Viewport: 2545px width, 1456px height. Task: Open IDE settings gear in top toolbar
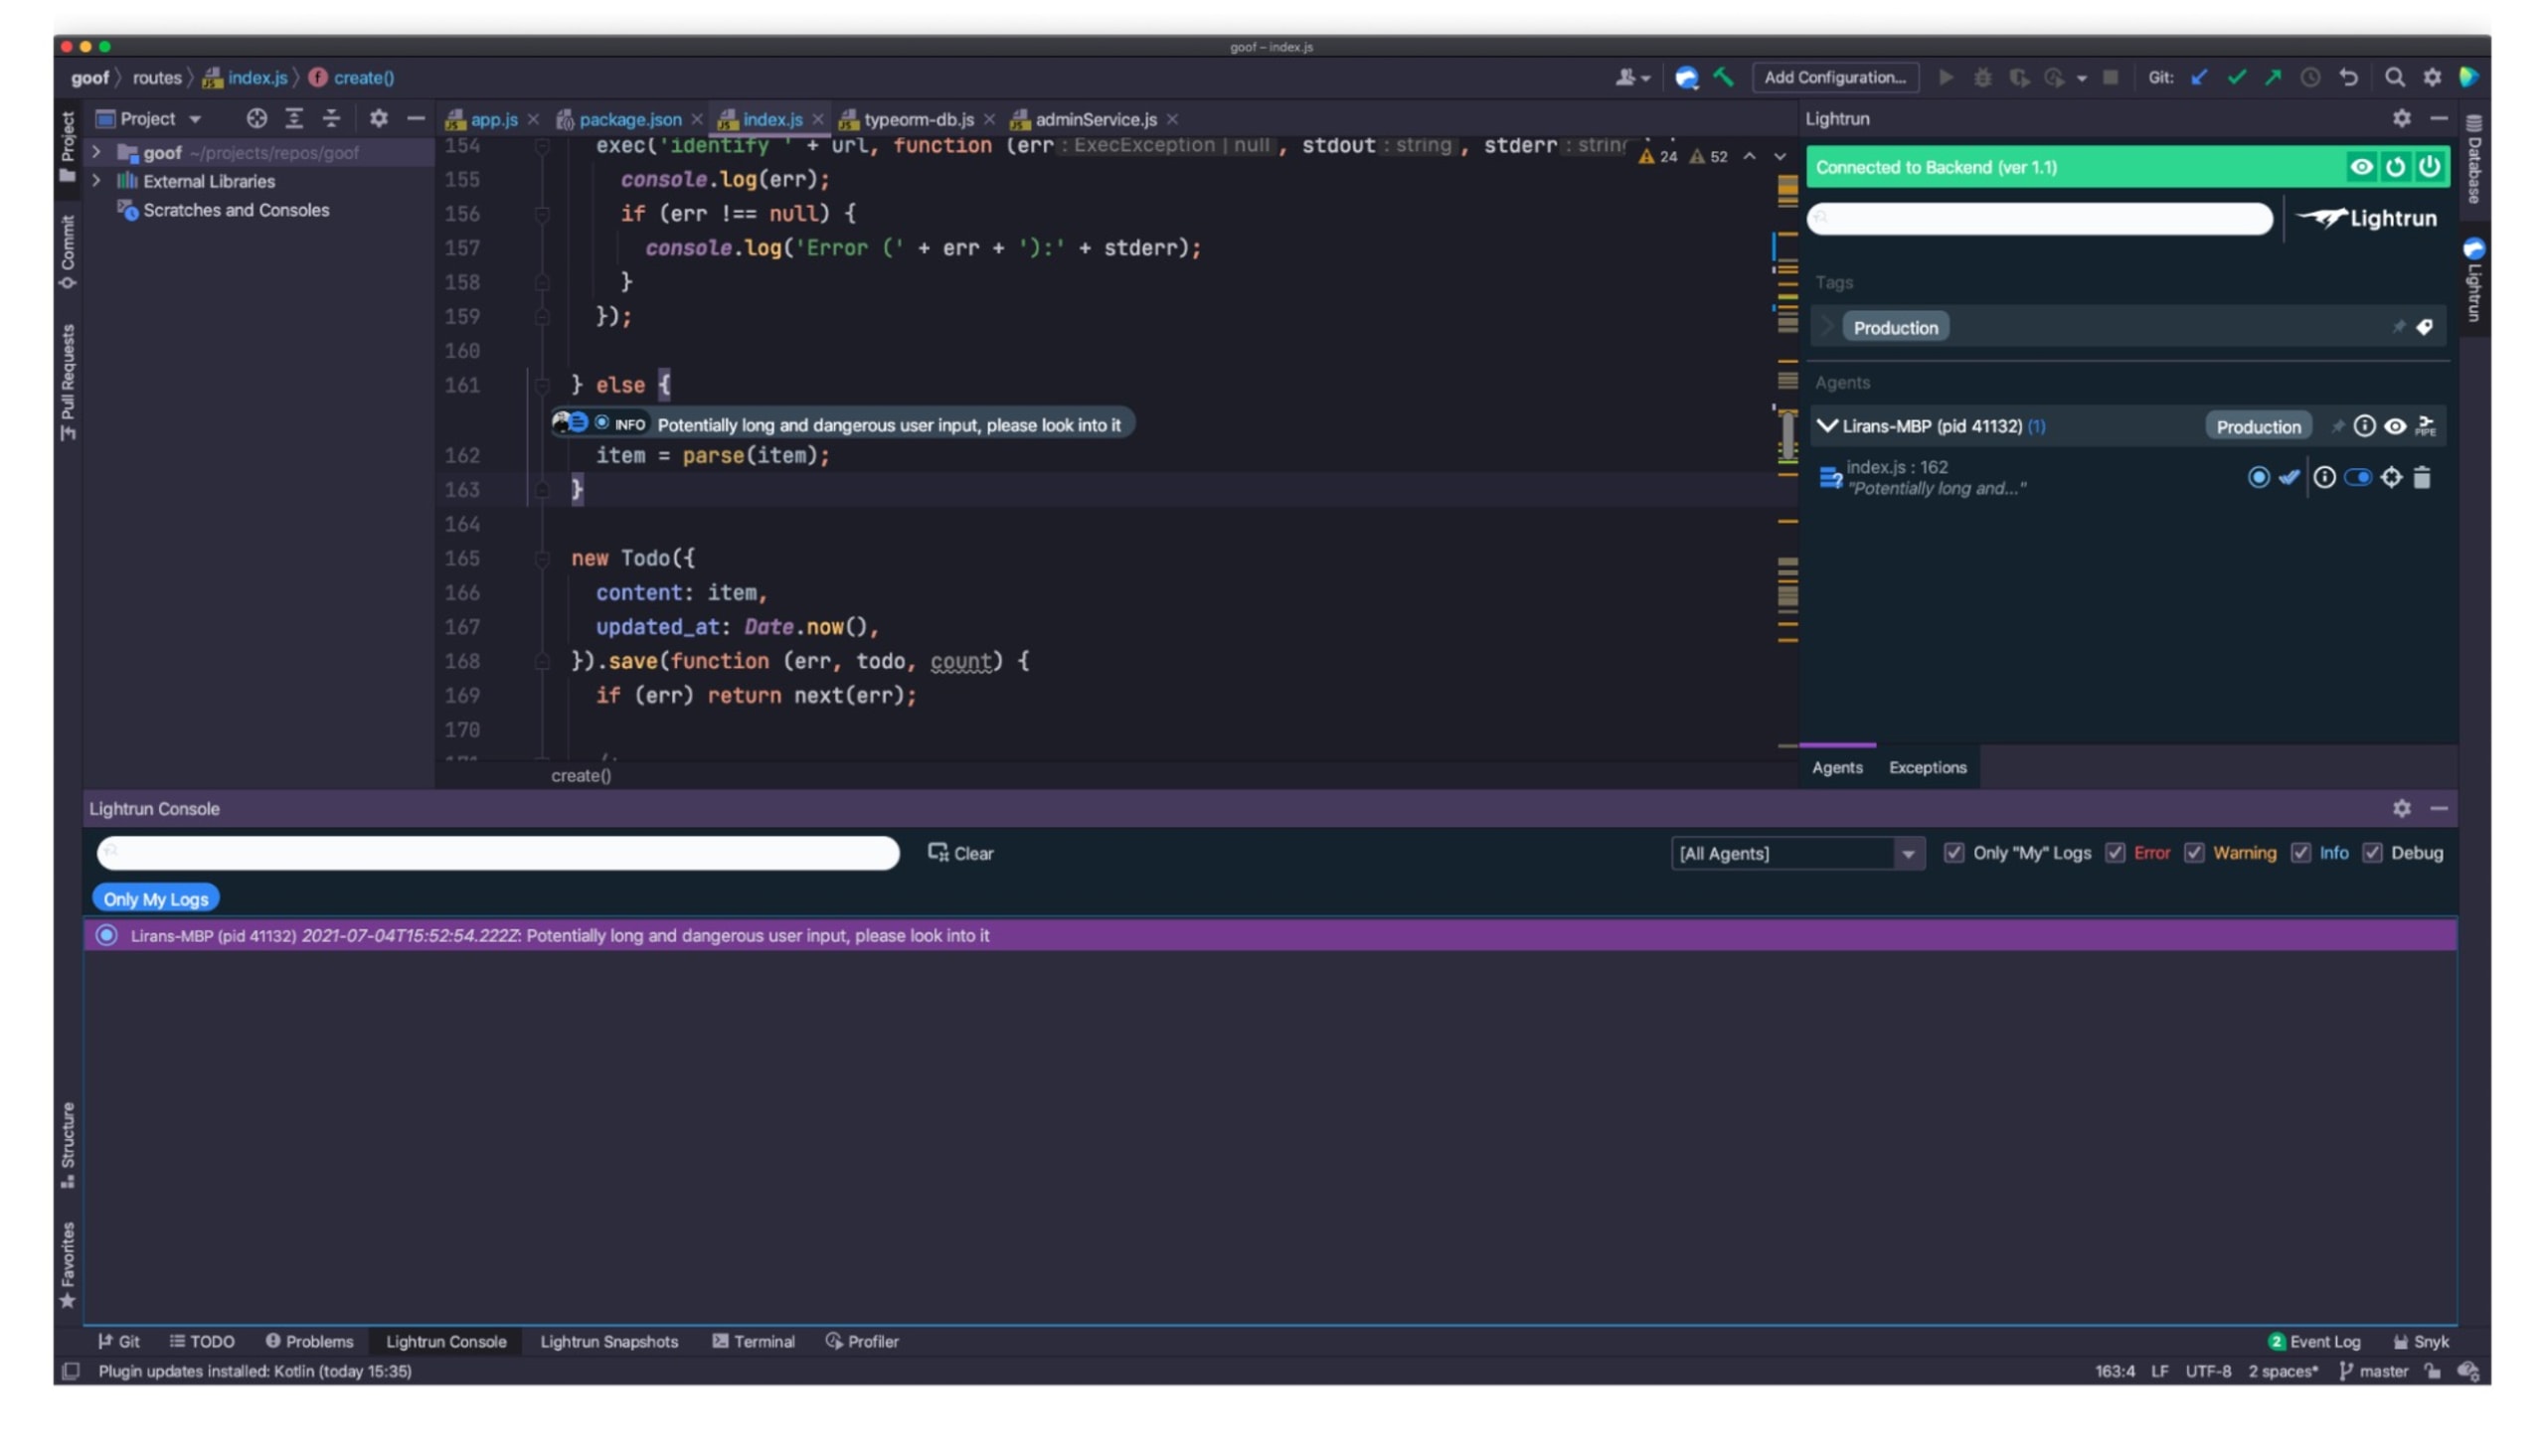pos(2432,77)
